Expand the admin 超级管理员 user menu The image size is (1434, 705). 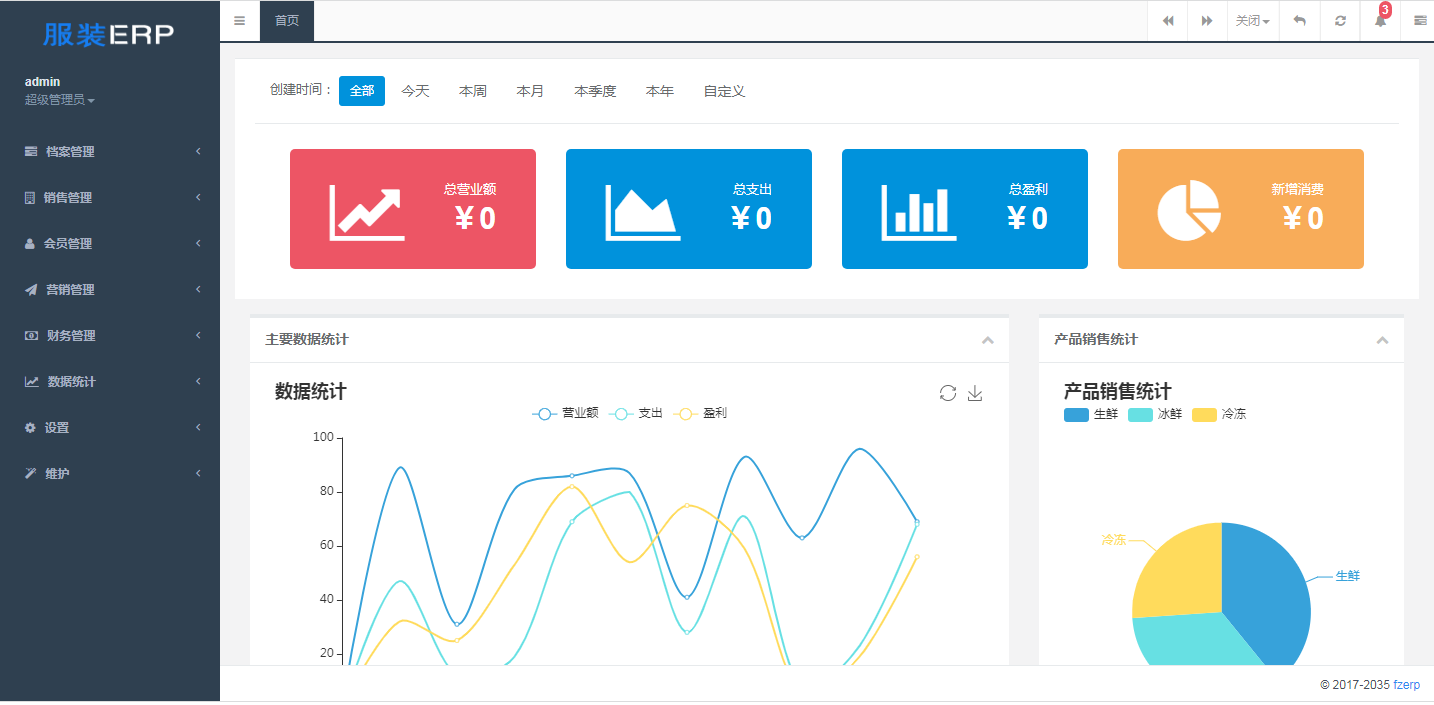[x=60, y=100]
